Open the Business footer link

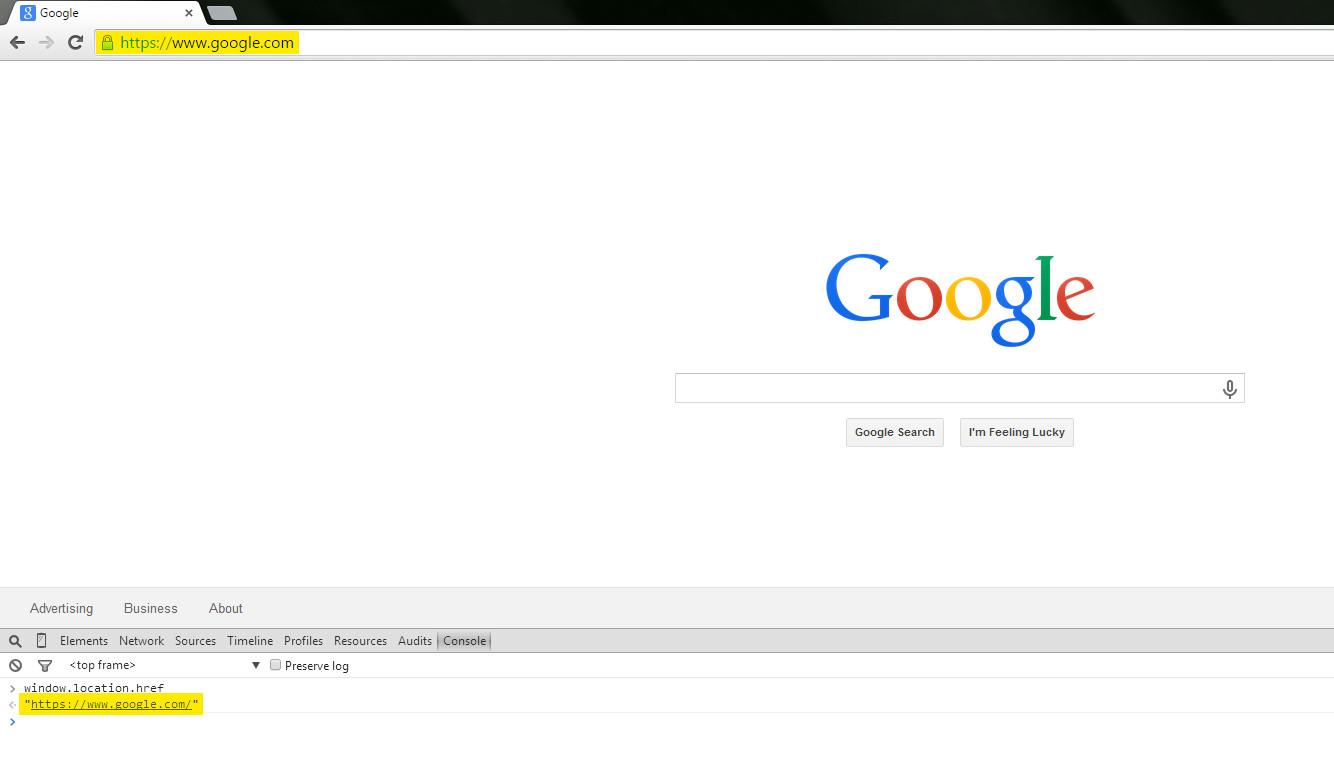click(x=151, y=608)
